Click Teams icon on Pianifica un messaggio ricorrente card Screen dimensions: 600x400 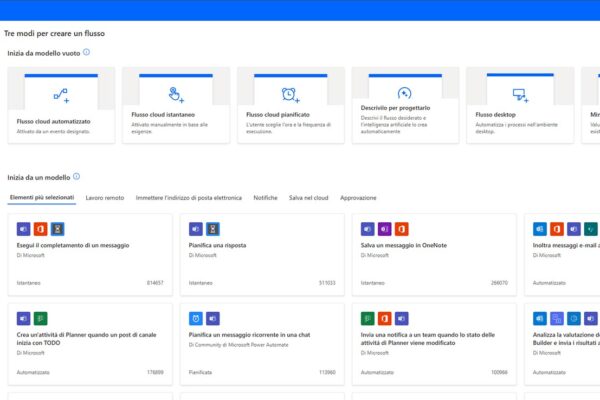tap(213, 318)
